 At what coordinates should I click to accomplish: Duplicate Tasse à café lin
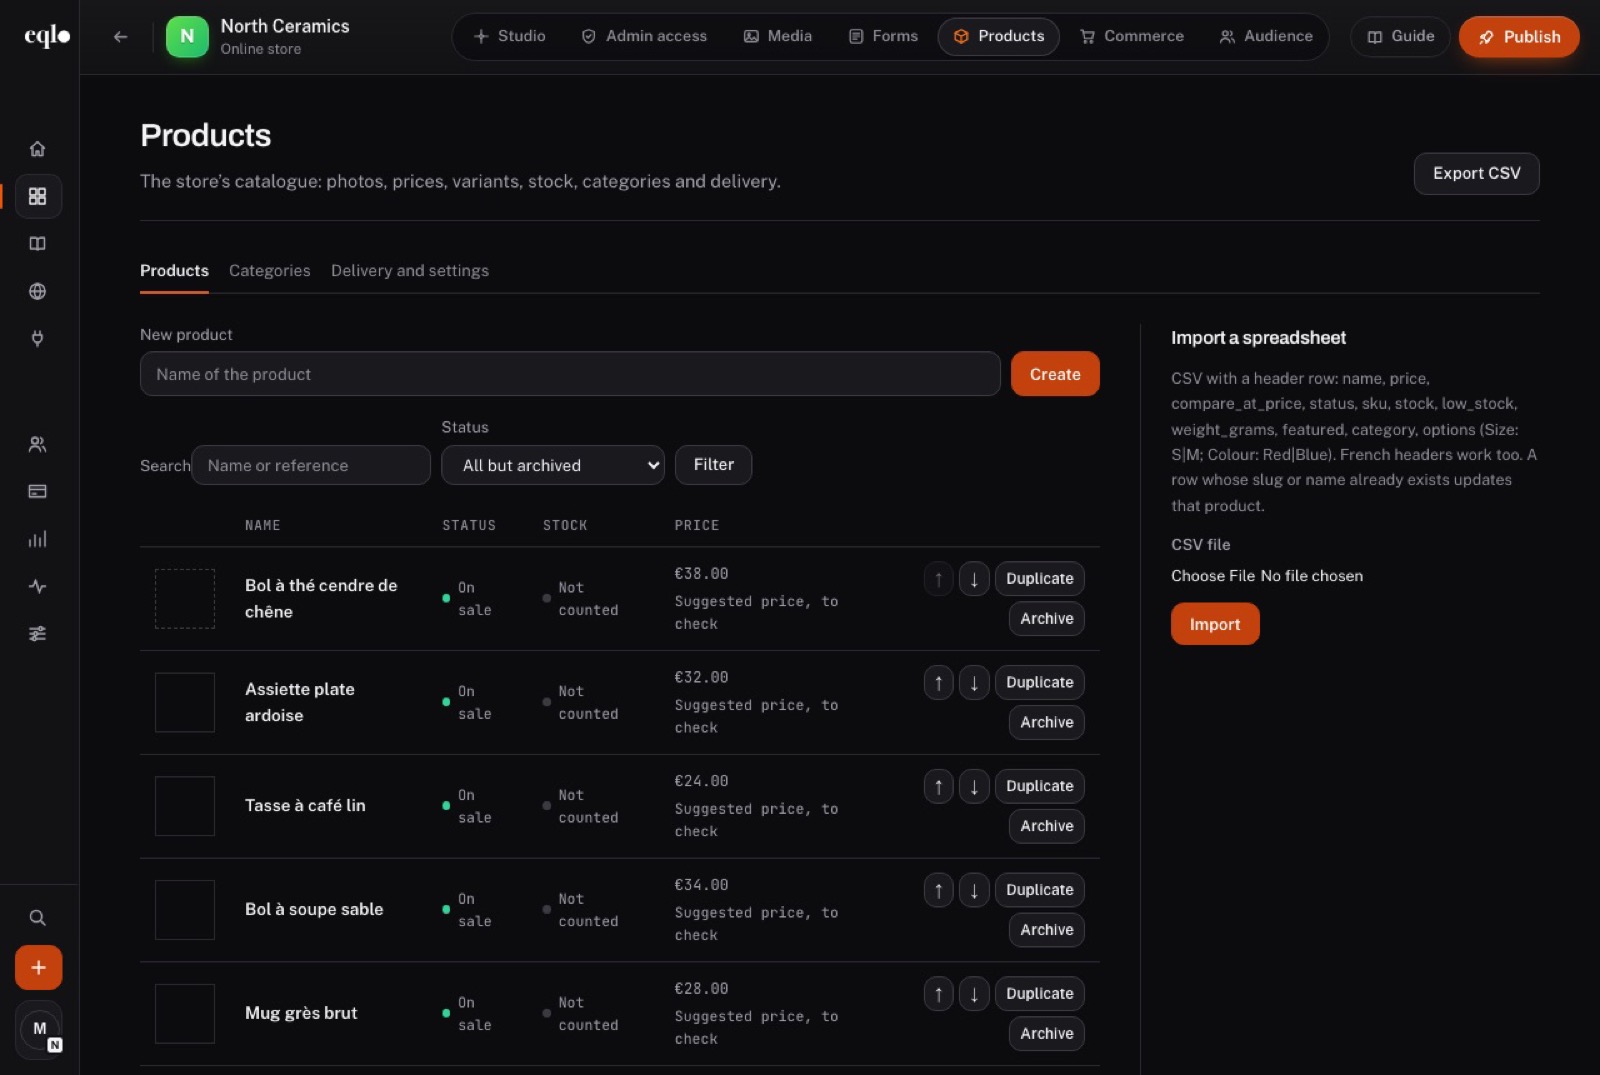tap(1039, 787)
